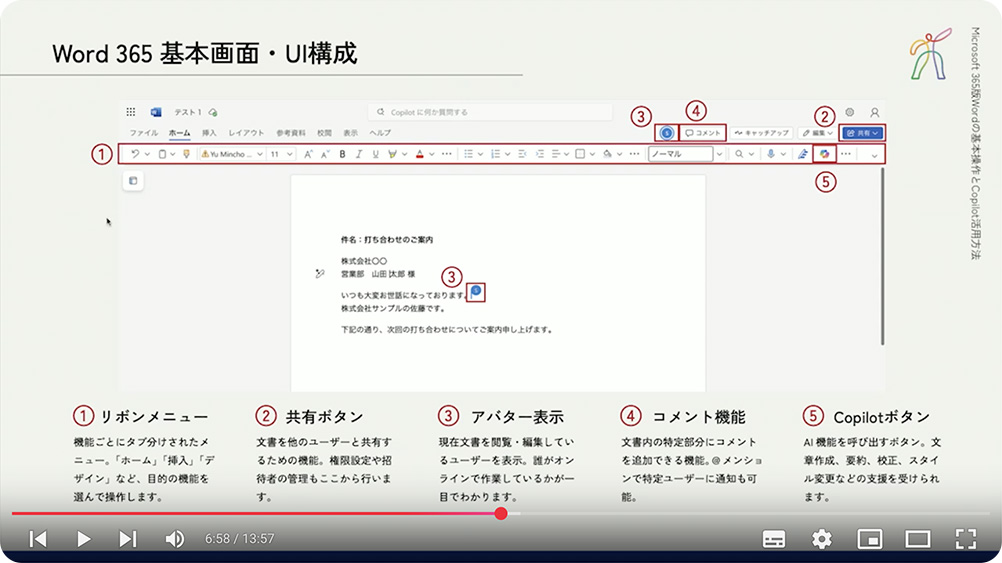1002x563 pixels.
Task: Click the shading paint bucket icon
Action: pos(607,154)
